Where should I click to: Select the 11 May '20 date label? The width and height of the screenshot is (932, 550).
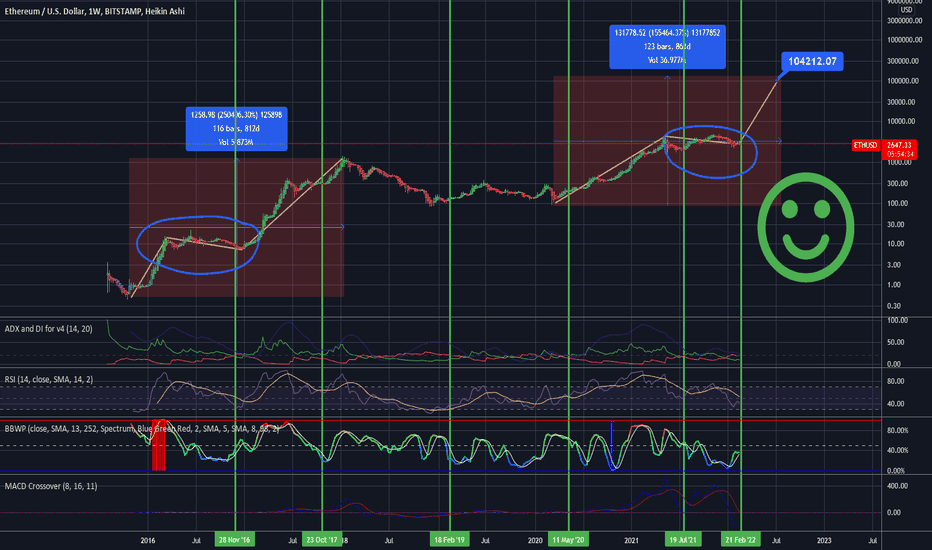coord(568,539)
